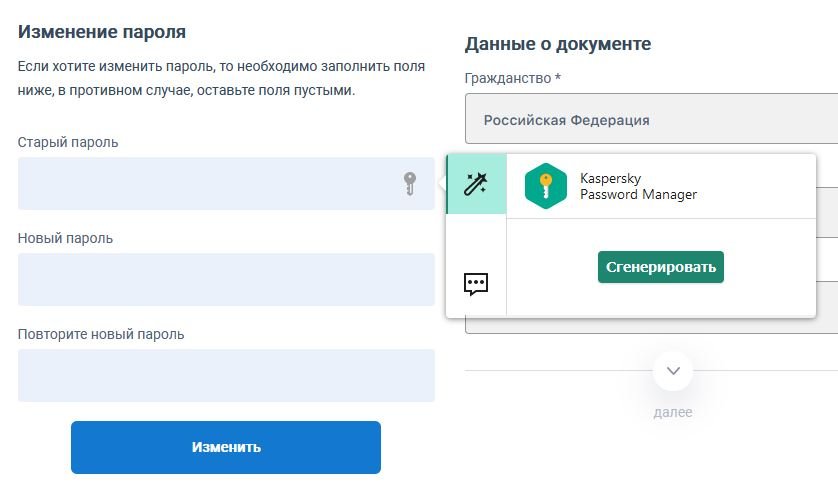The width and height of the screenshot is (838, 487).
Task: Click the Kaspersky Password Manager logo
Action: pyautogui.click(x=545, y=185)
